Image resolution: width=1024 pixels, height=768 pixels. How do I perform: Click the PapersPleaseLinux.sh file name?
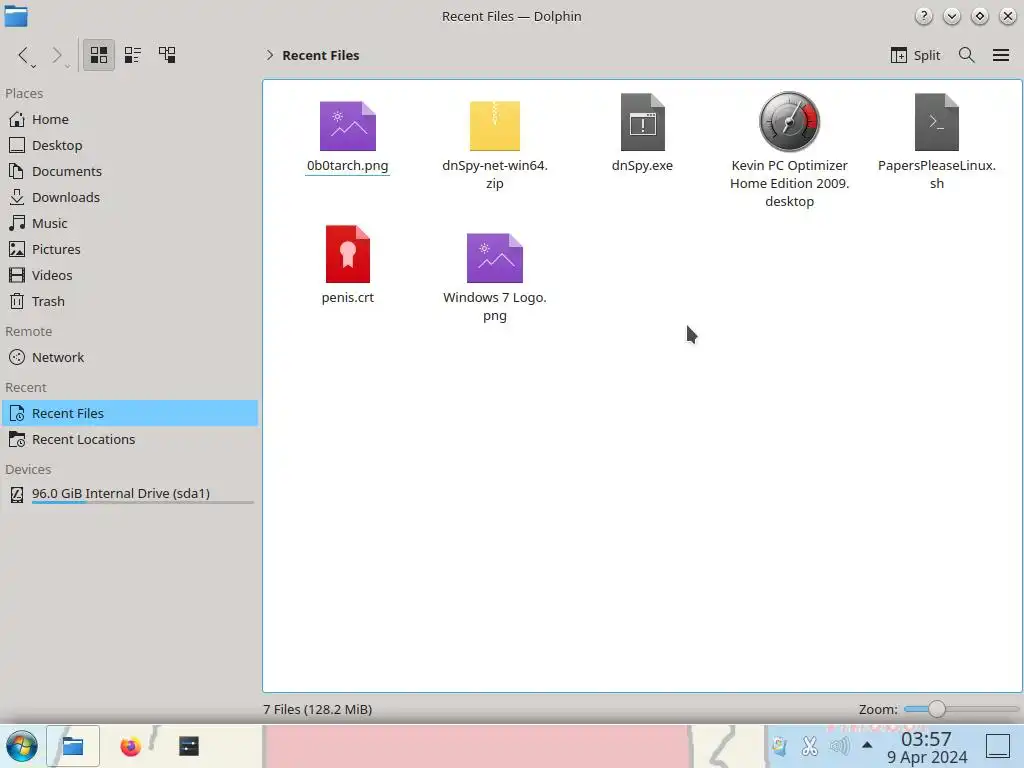pyautogui.click(x=936, y=174)
